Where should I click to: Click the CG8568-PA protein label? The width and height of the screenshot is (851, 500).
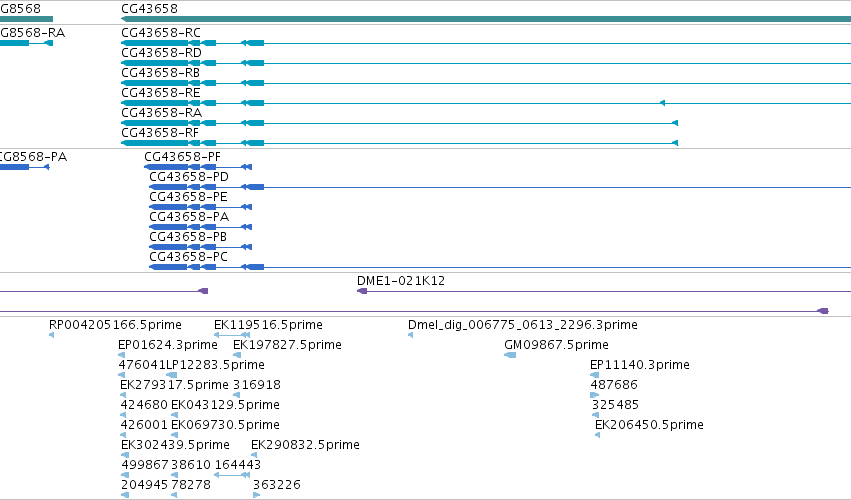(33, 157)
